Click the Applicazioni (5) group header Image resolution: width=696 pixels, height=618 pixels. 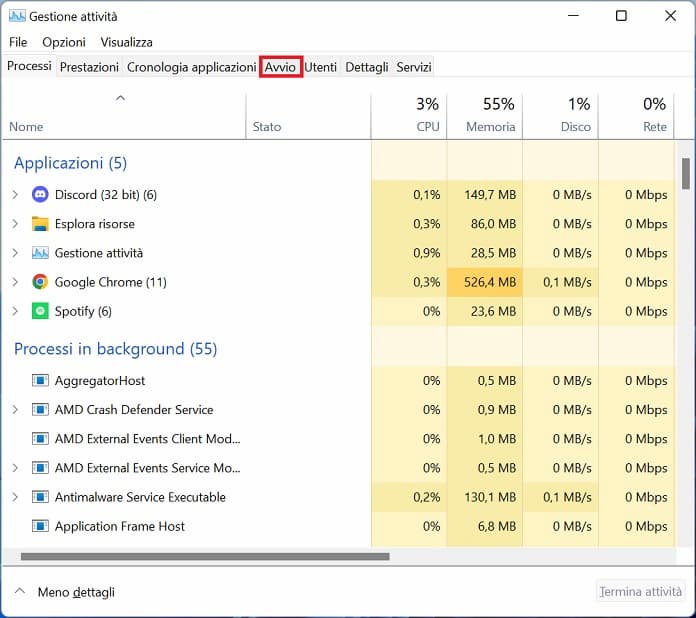click(71, 163)
